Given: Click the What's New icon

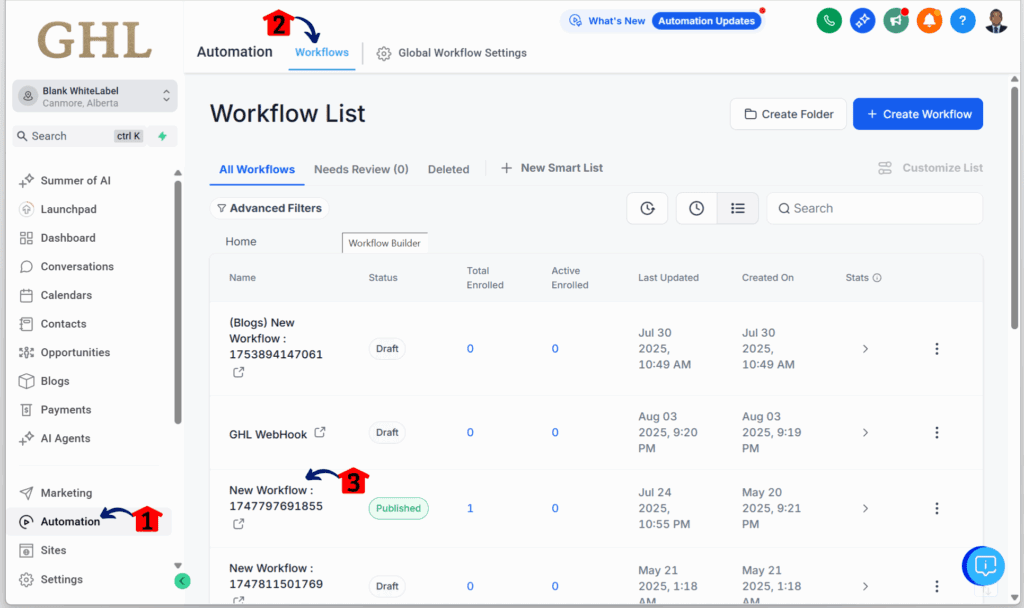Looking at the screenshot, I should 575,21.
